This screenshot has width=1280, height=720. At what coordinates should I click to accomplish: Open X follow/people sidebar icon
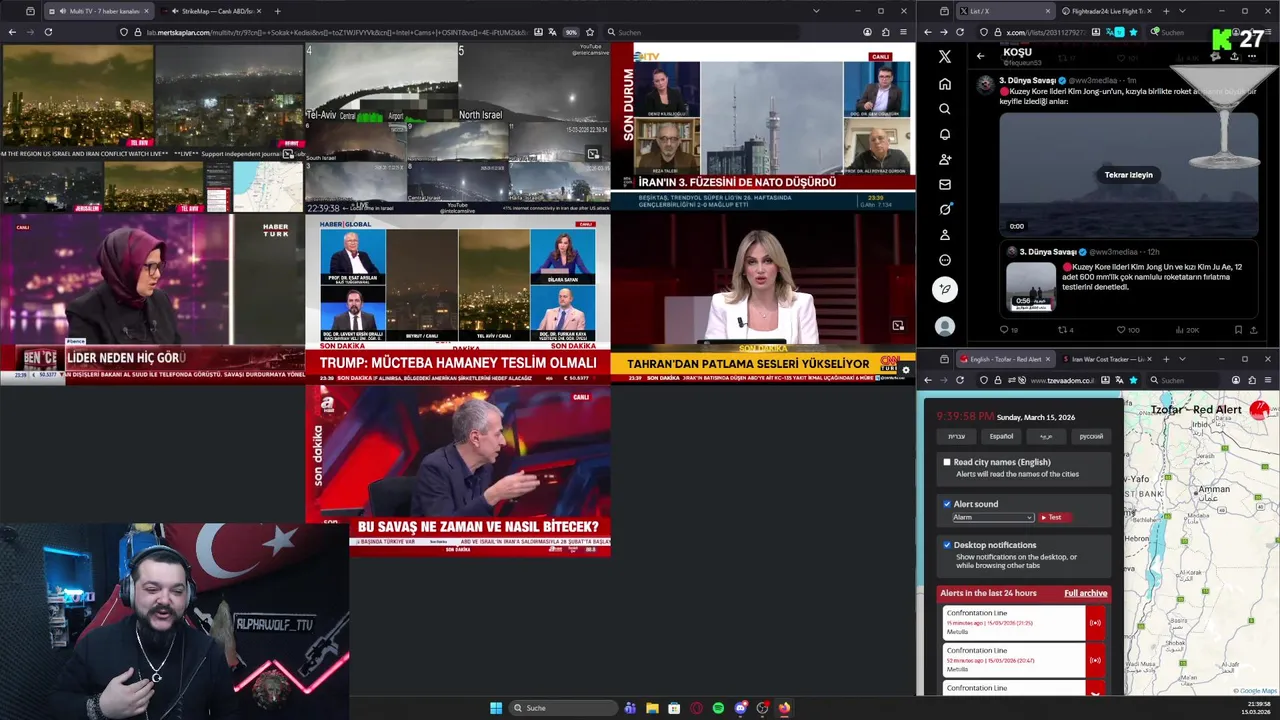pyautogui.click(x=944, y=159)
